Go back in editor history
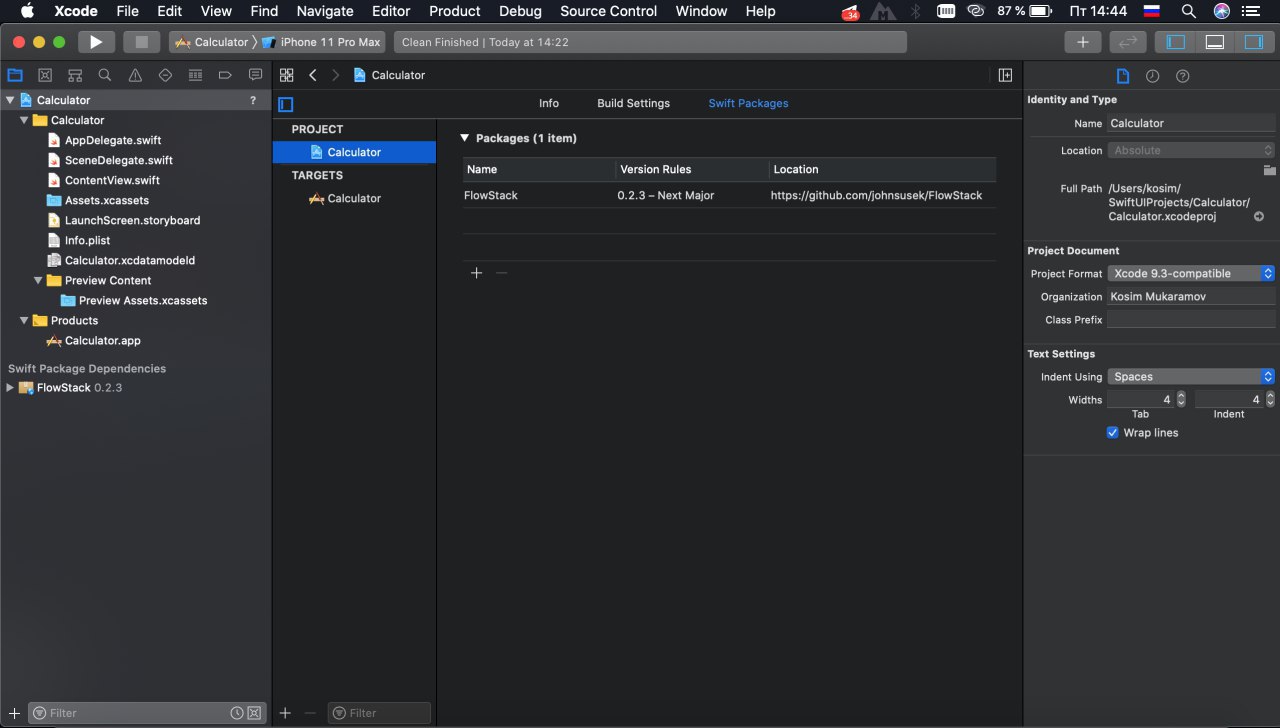 click(x=313, y=75)
